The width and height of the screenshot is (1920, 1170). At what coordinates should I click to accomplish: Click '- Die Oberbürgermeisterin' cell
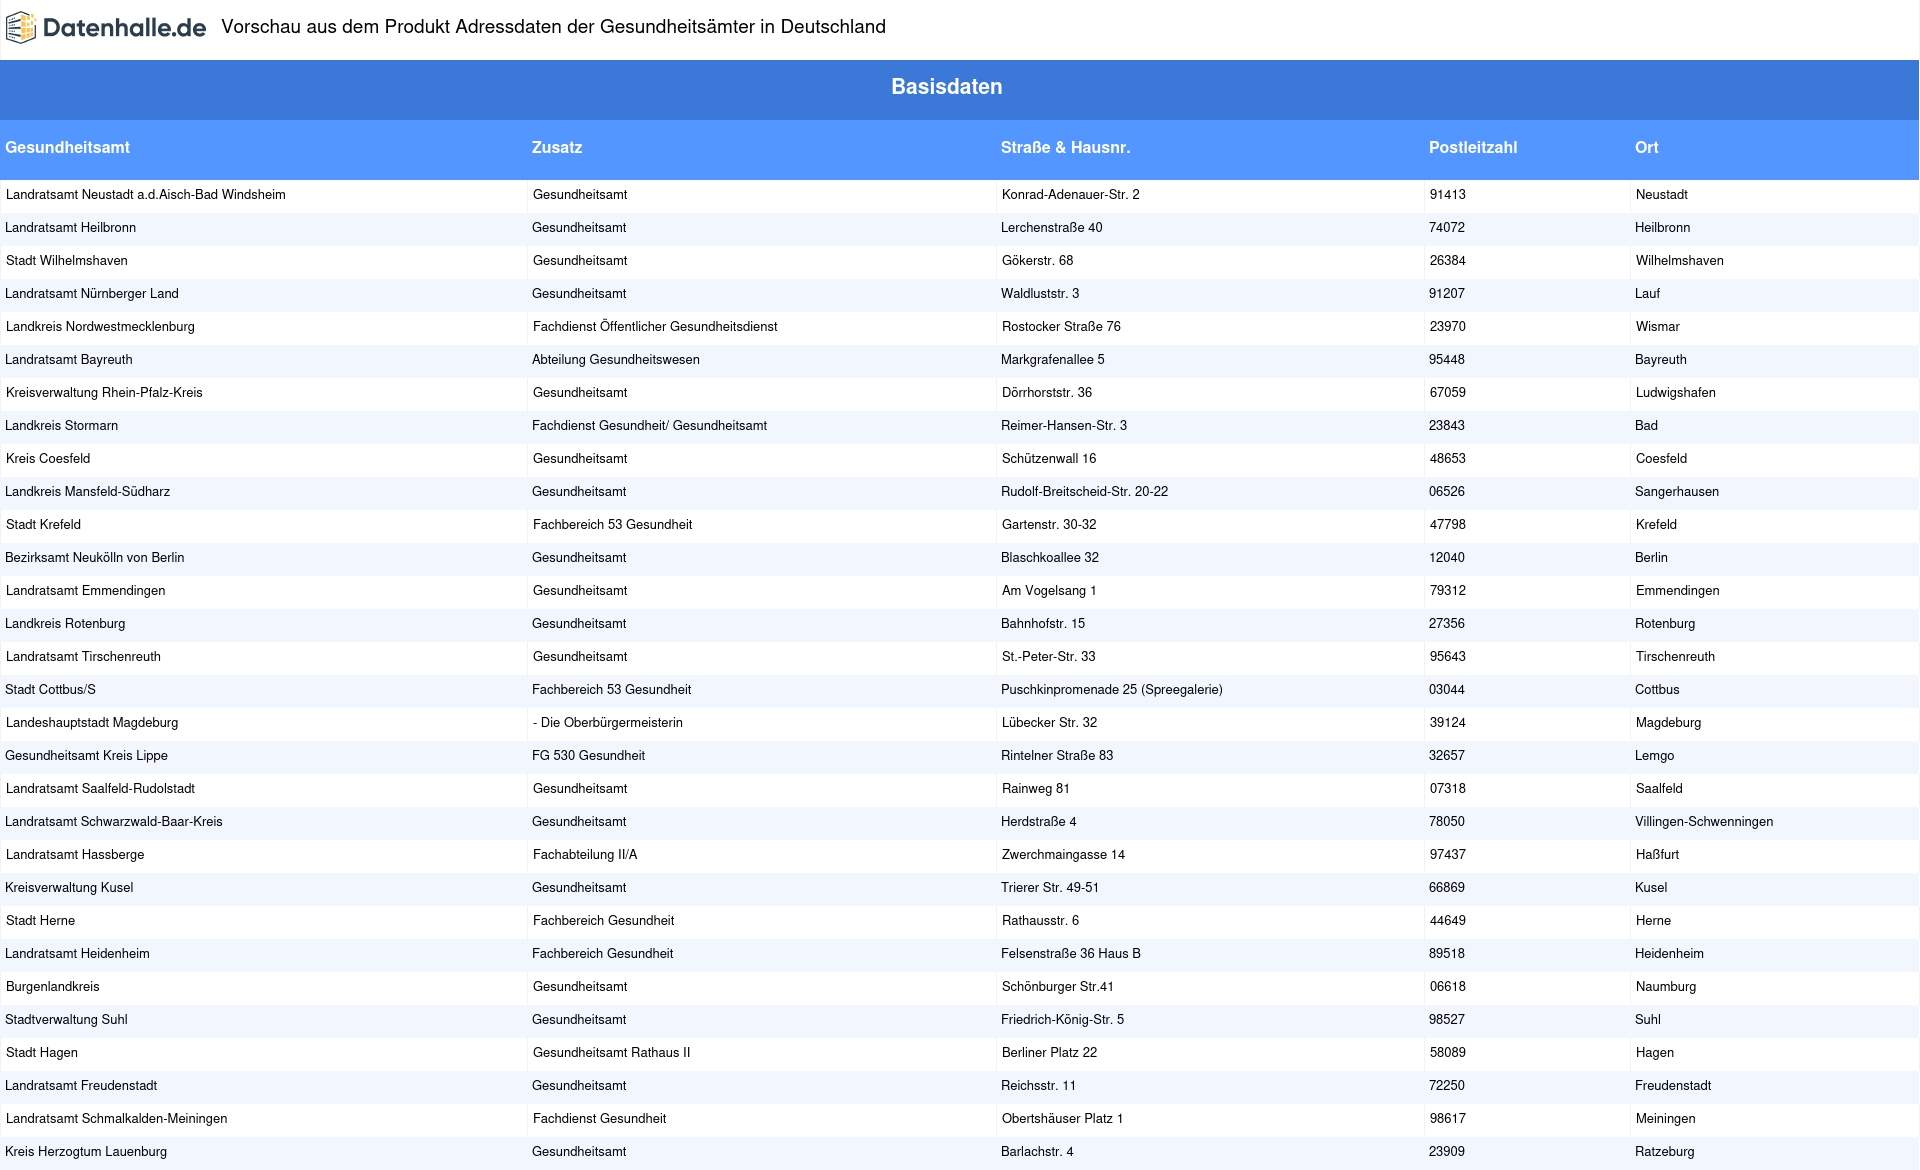point(608,723)
